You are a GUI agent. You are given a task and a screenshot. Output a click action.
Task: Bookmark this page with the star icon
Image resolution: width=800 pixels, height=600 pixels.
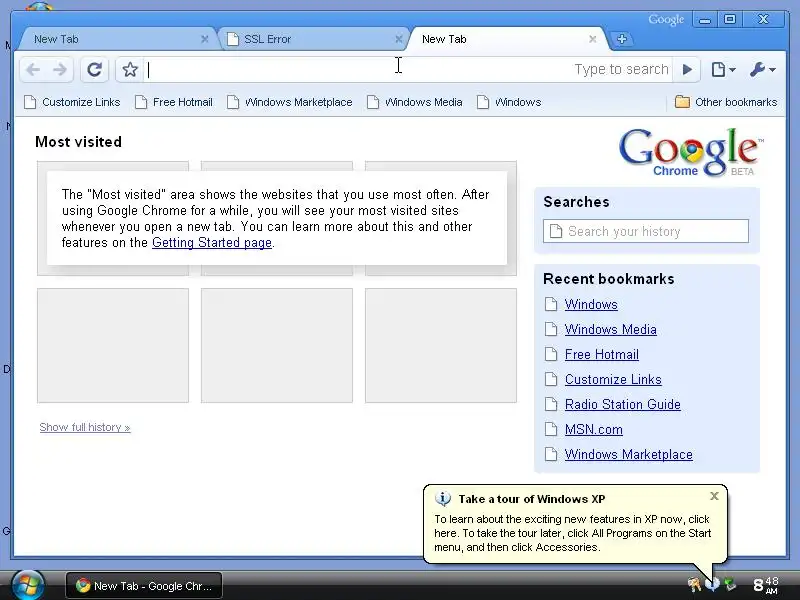130,69
